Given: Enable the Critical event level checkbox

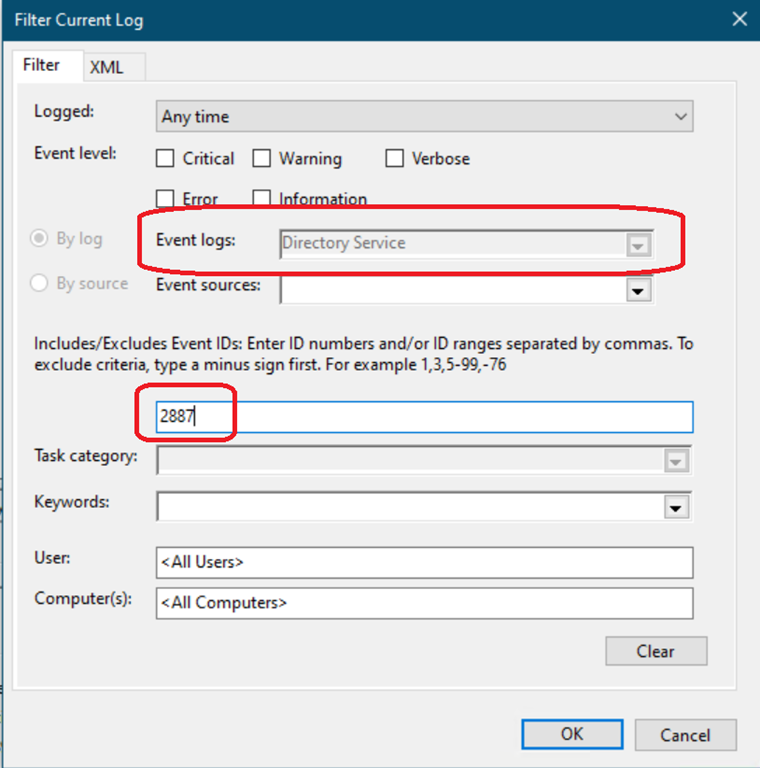Looking at the screenshot, I should (x=166, y=158).
